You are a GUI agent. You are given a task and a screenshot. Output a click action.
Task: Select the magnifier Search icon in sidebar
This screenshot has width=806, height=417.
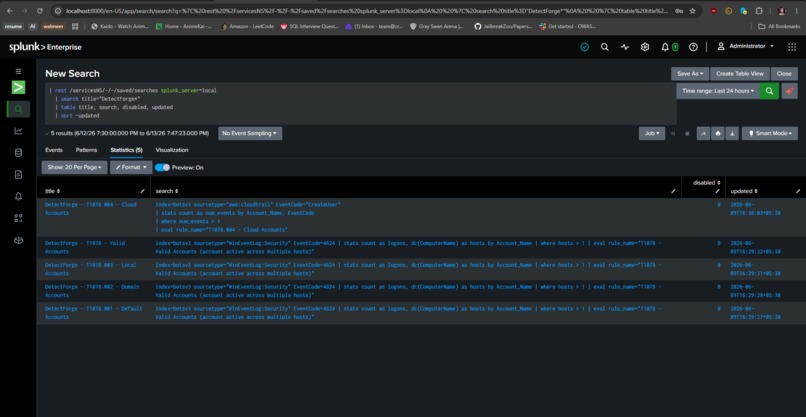tap(18, 109)
